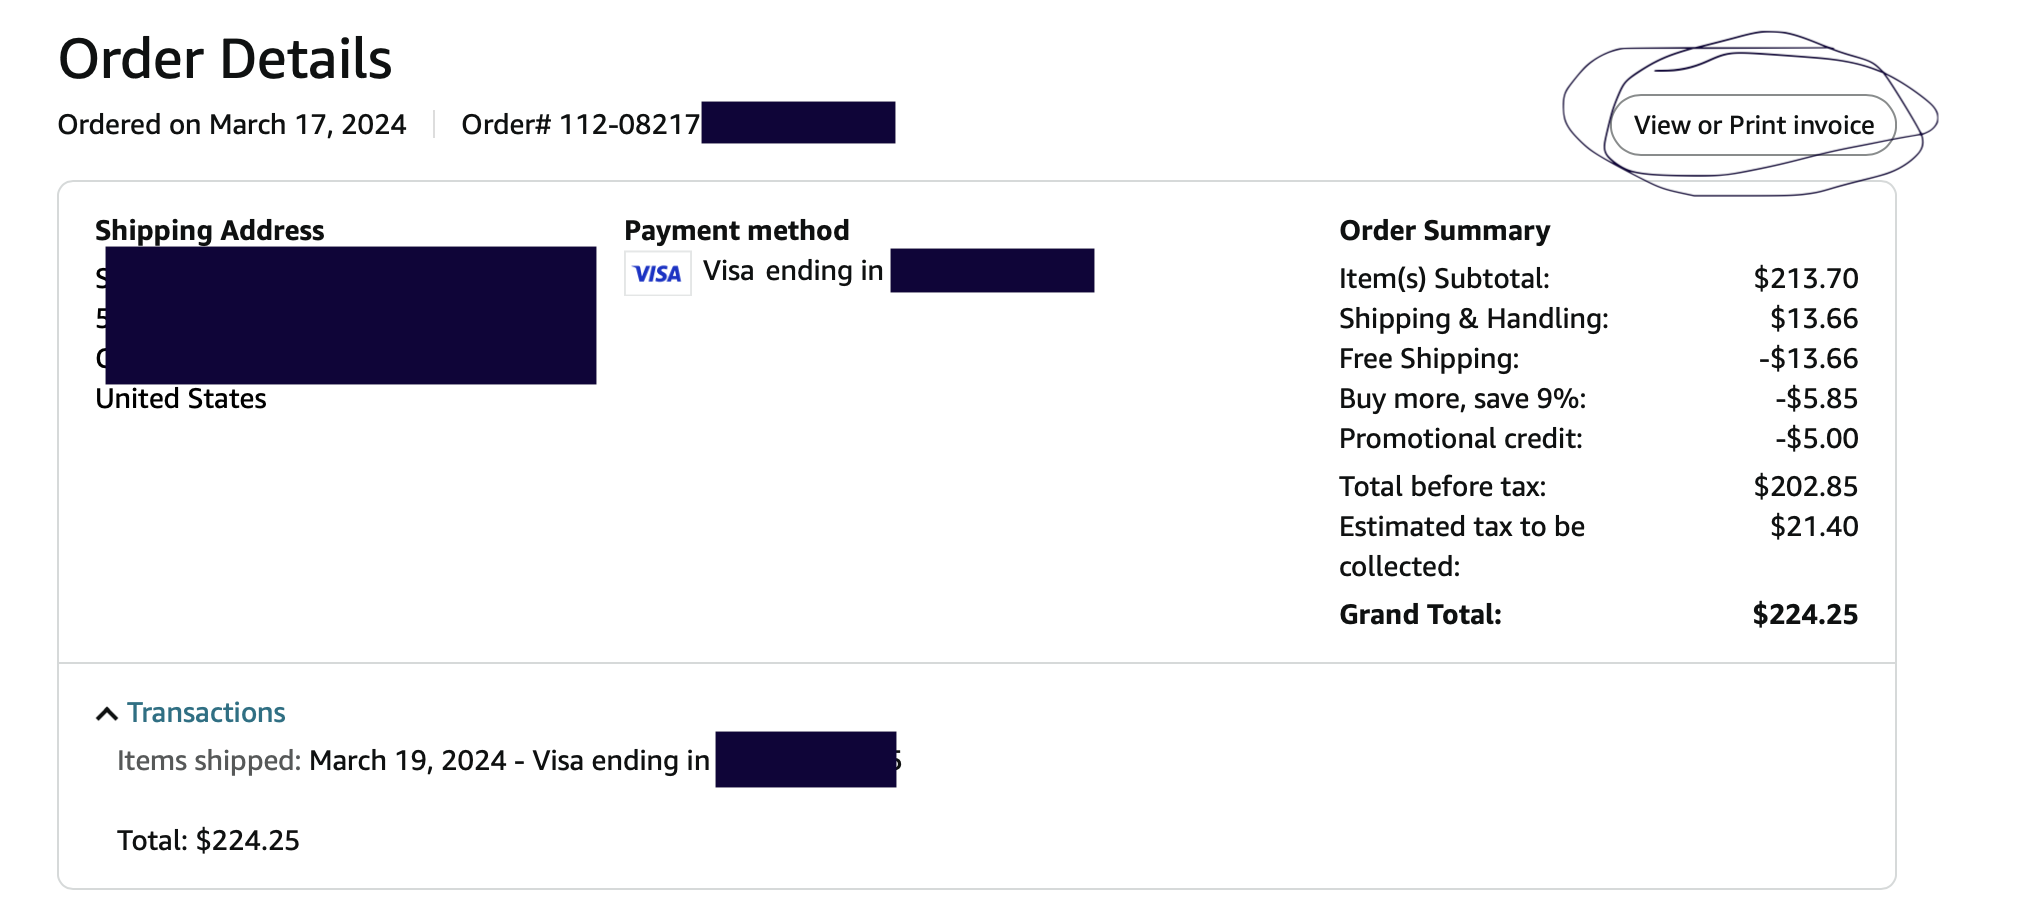2022x902 pixels.
Task: Click the Order Summary heading
Action: point(1445,230)
